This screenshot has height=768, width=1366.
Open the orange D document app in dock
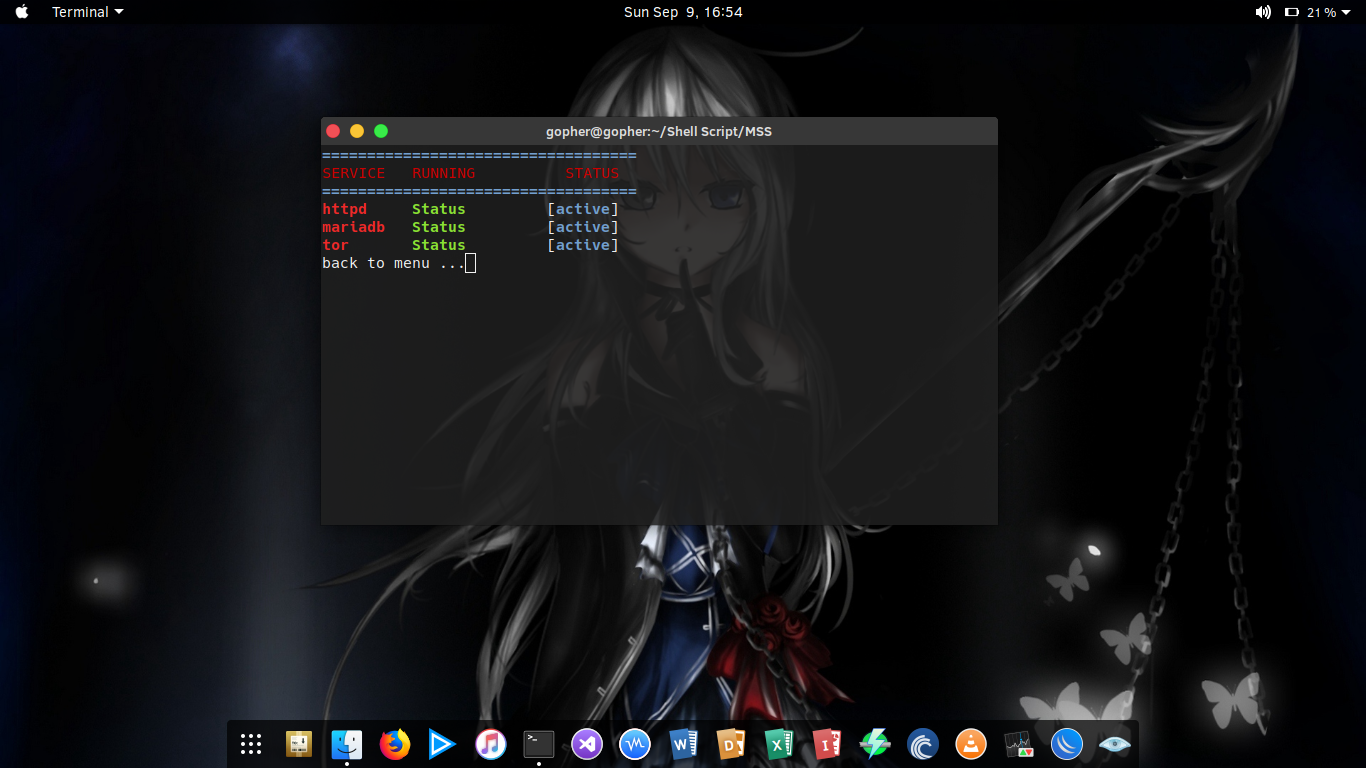point(731,744)
